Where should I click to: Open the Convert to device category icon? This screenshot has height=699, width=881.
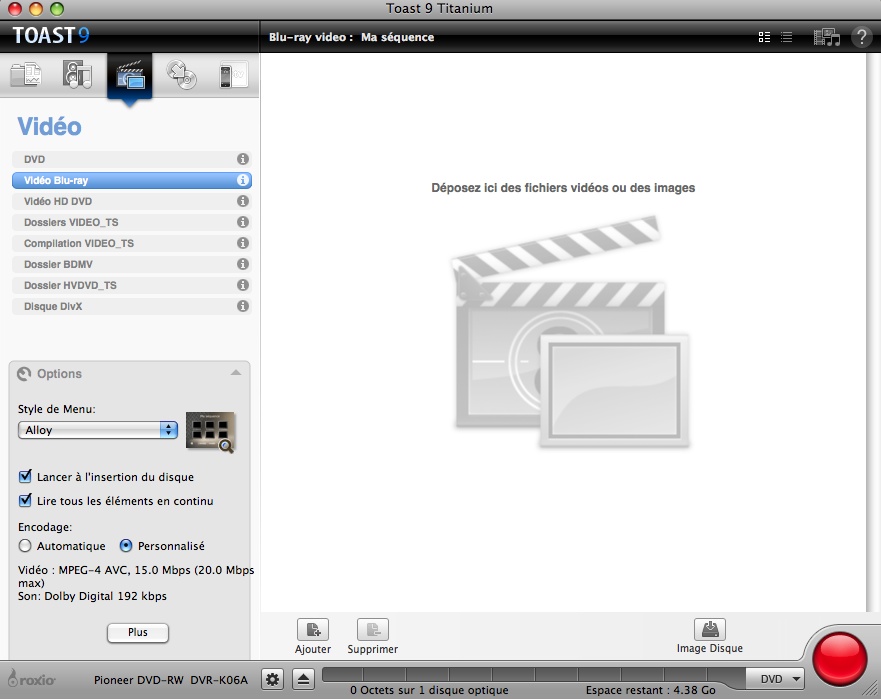pyautogui.click(x=233, y=75)
